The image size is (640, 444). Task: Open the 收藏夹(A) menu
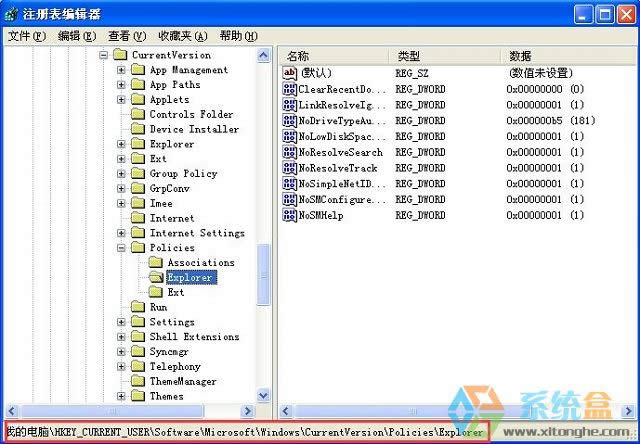coord(183,36)
